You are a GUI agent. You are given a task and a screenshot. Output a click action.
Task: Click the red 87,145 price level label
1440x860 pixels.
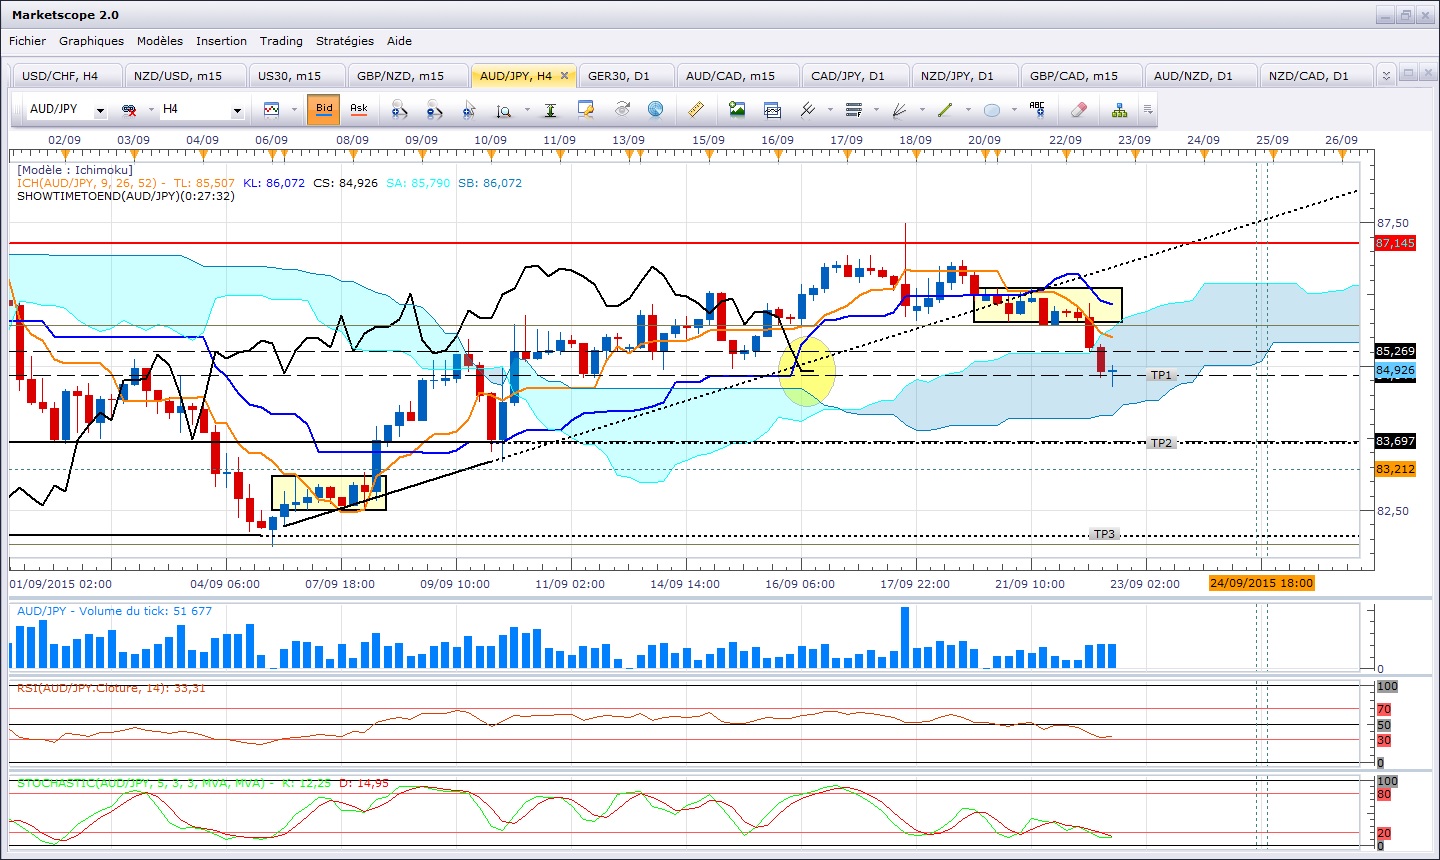(1395, 243)
